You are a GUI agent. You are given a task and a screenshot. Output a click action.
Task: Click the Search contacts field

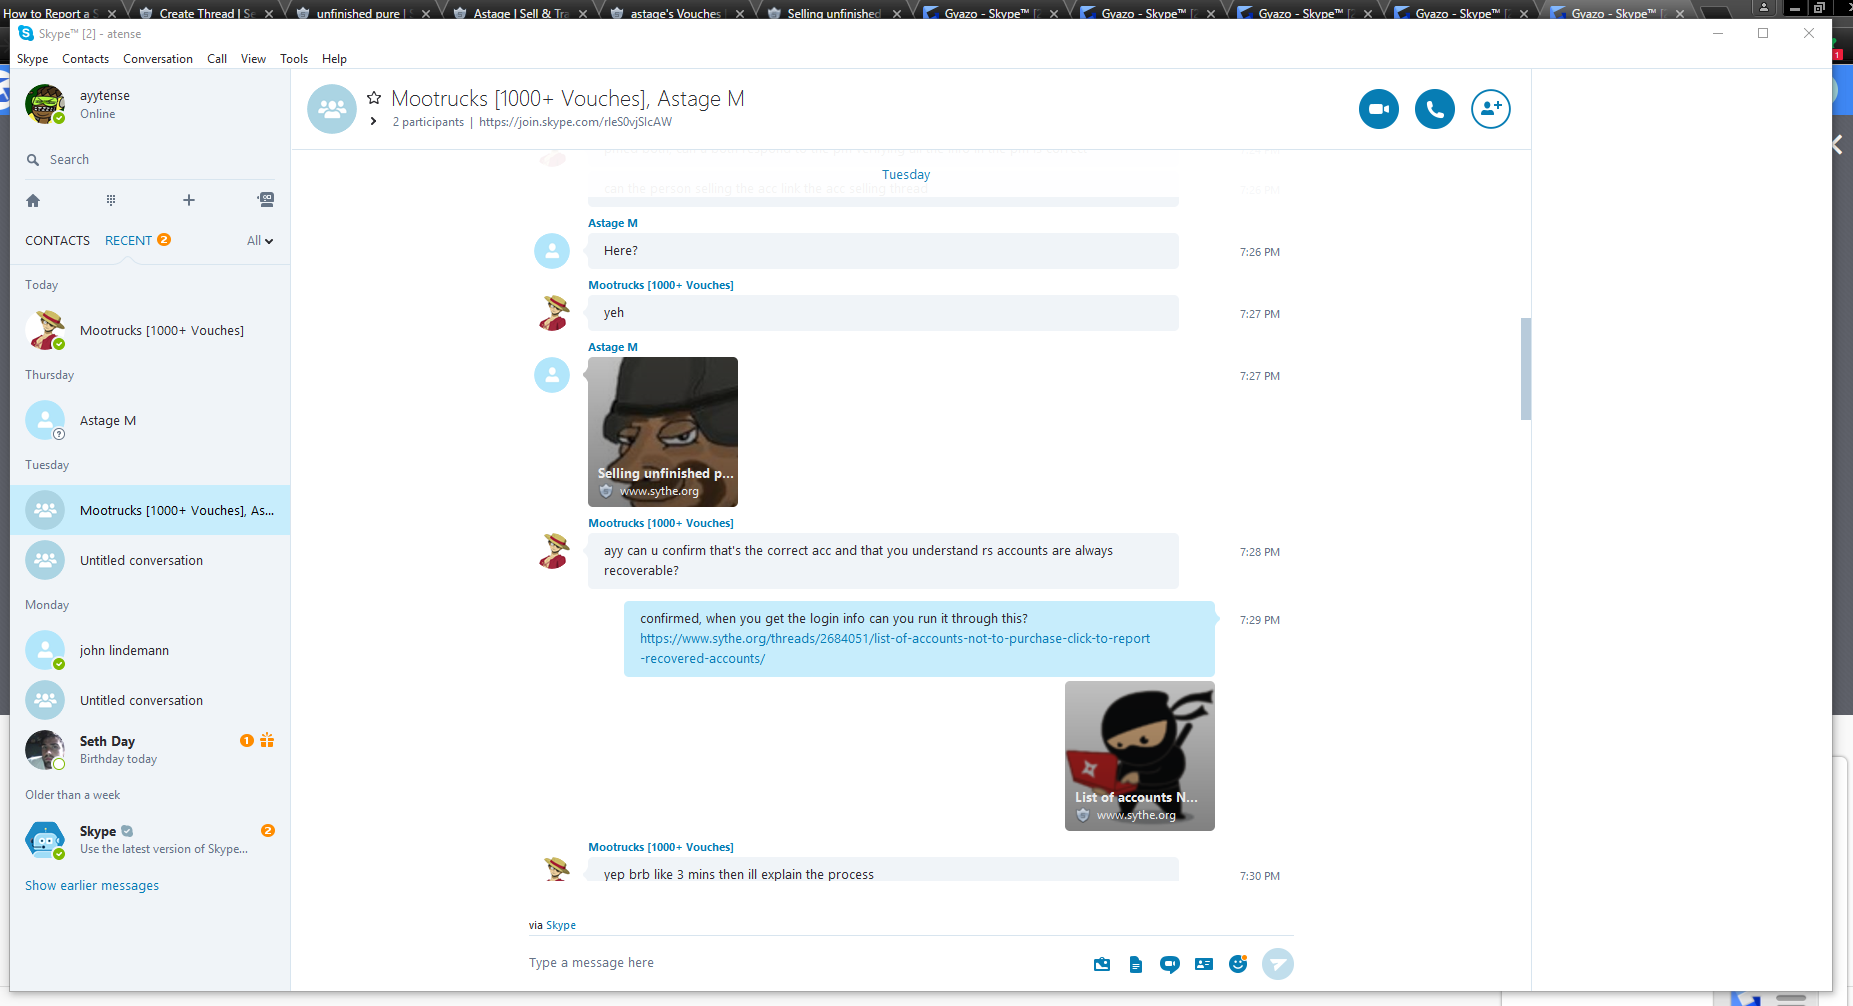click(150, 160)
